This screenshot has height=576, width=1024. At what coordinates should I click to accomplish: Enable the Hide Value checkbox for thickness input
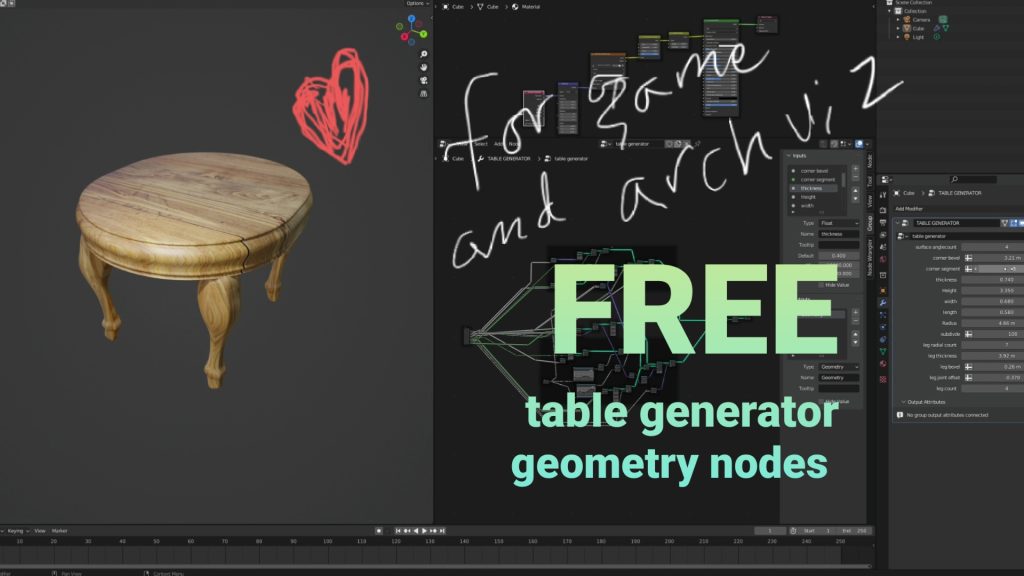click(x=821, y=285)
